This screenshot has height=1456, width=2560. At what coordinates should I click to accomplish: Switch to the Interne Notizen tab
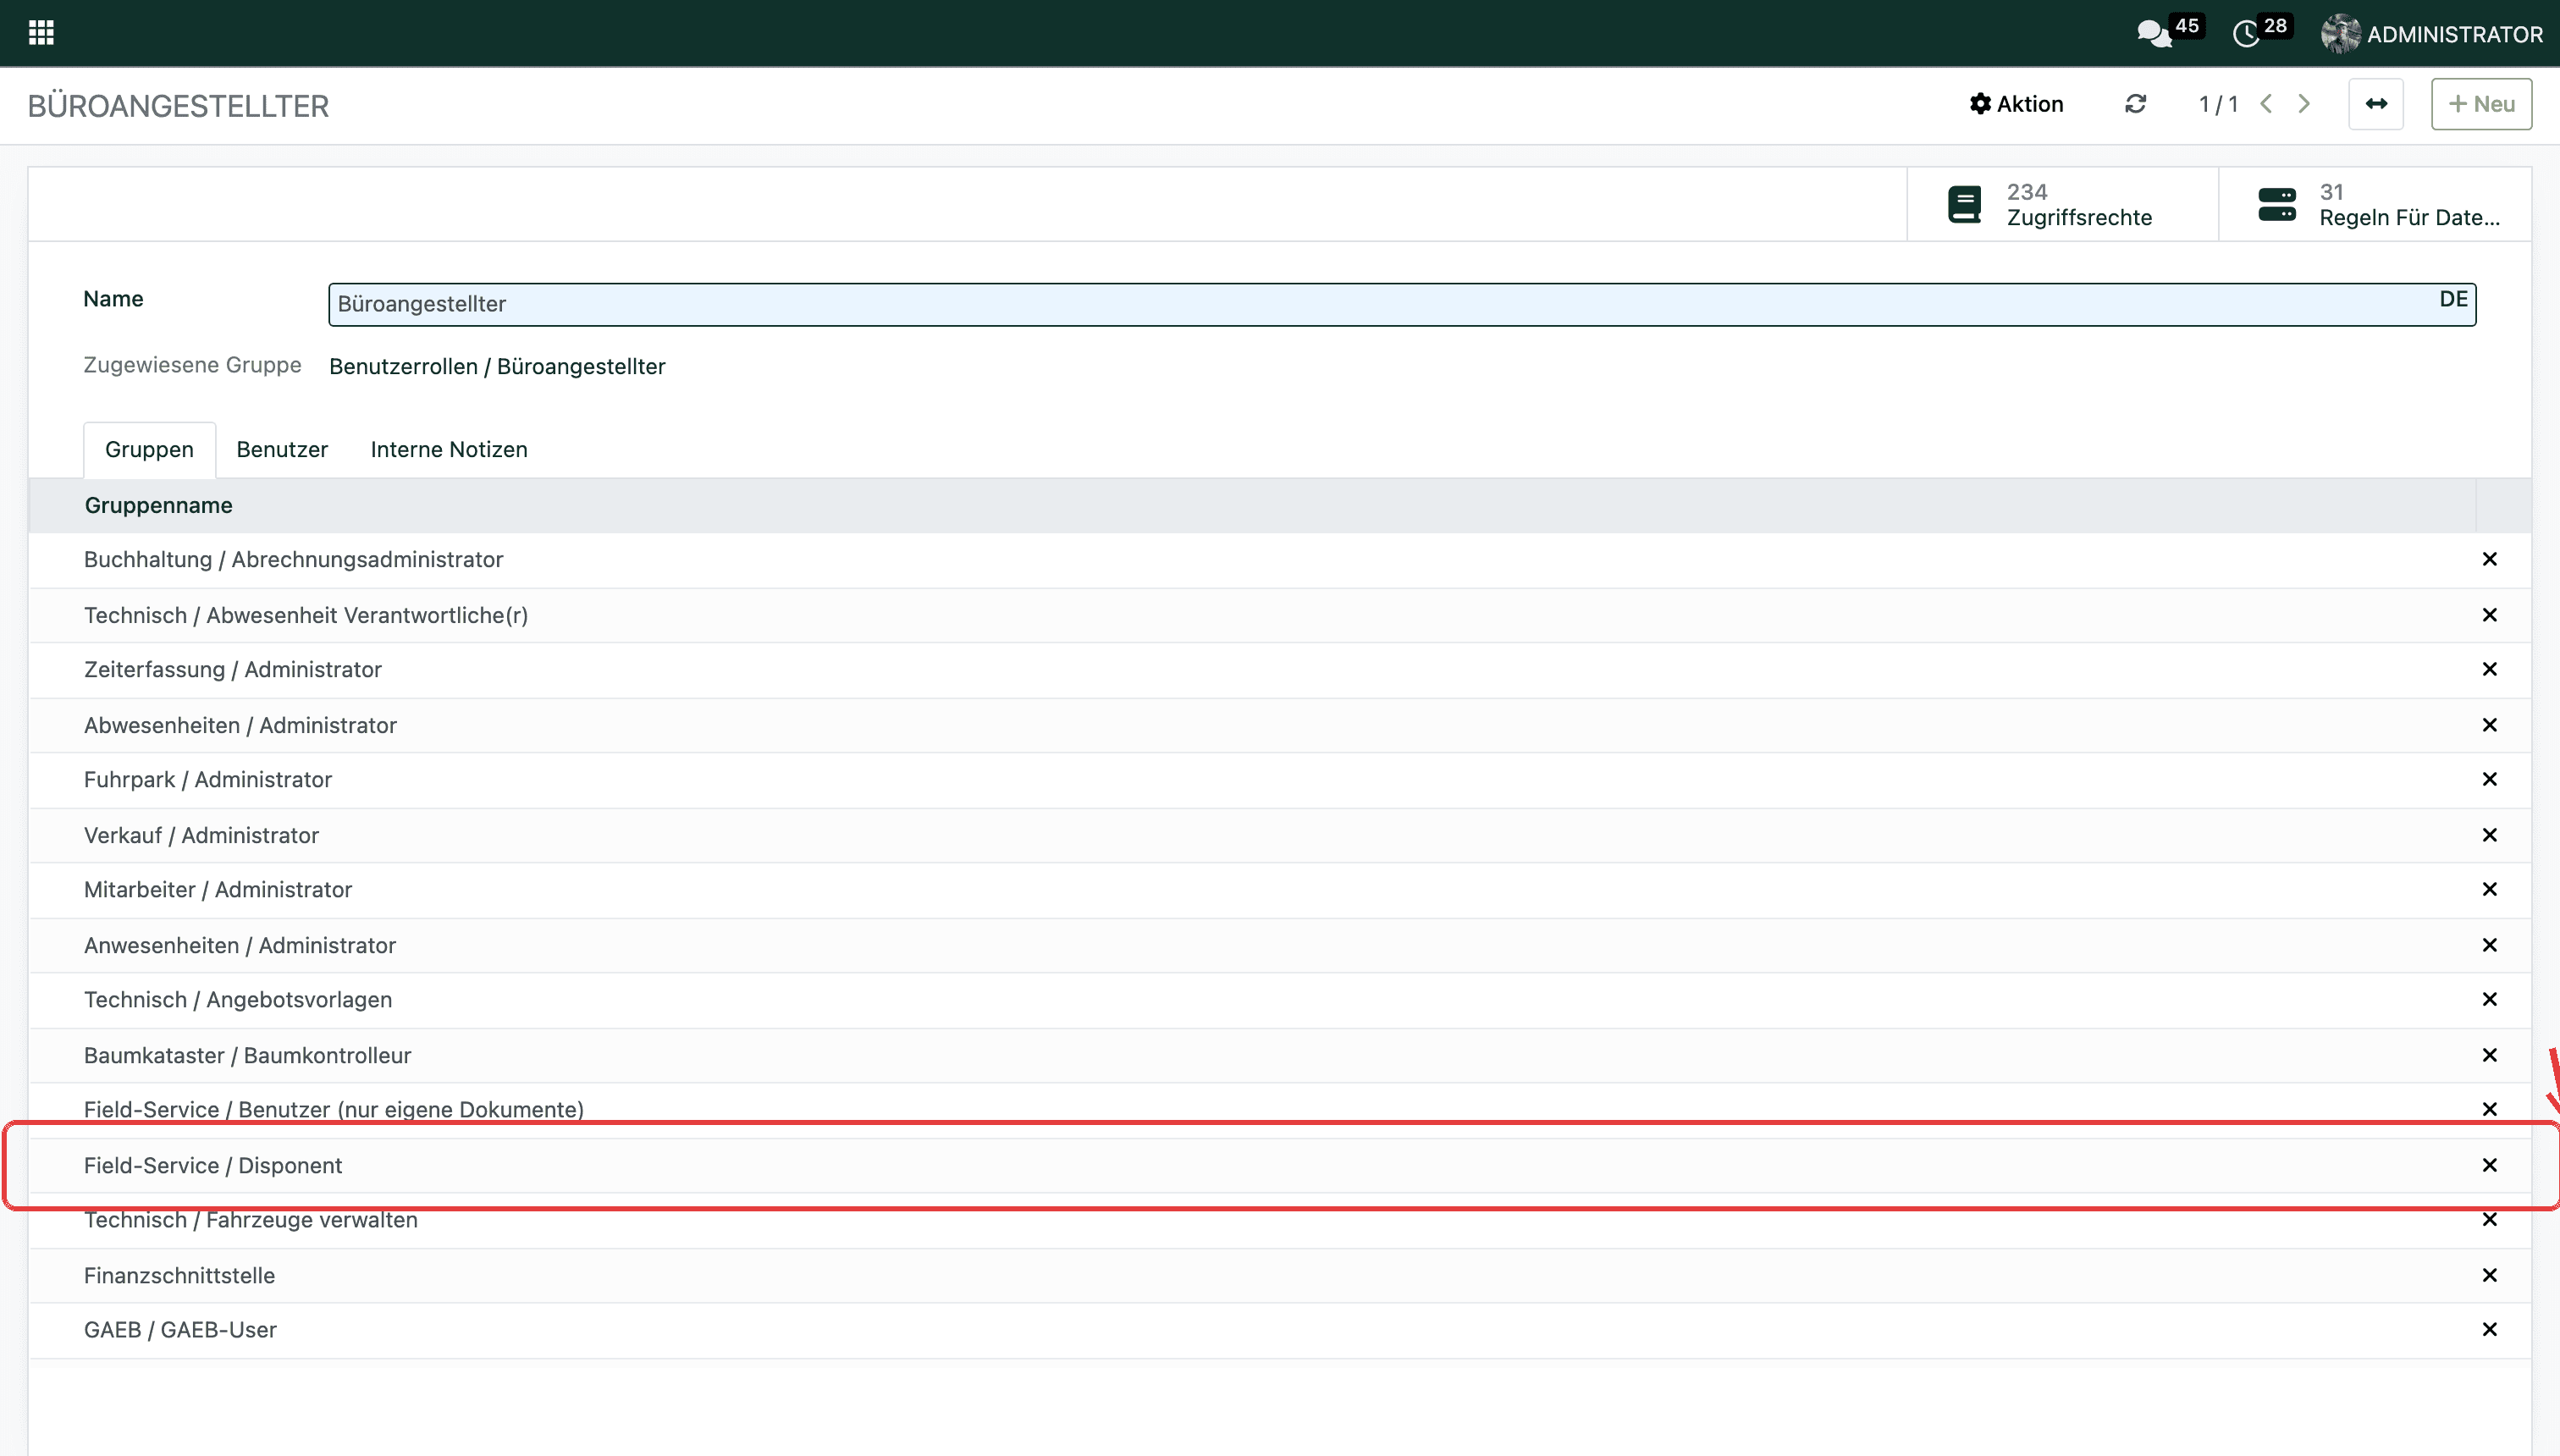click(449, 449)
